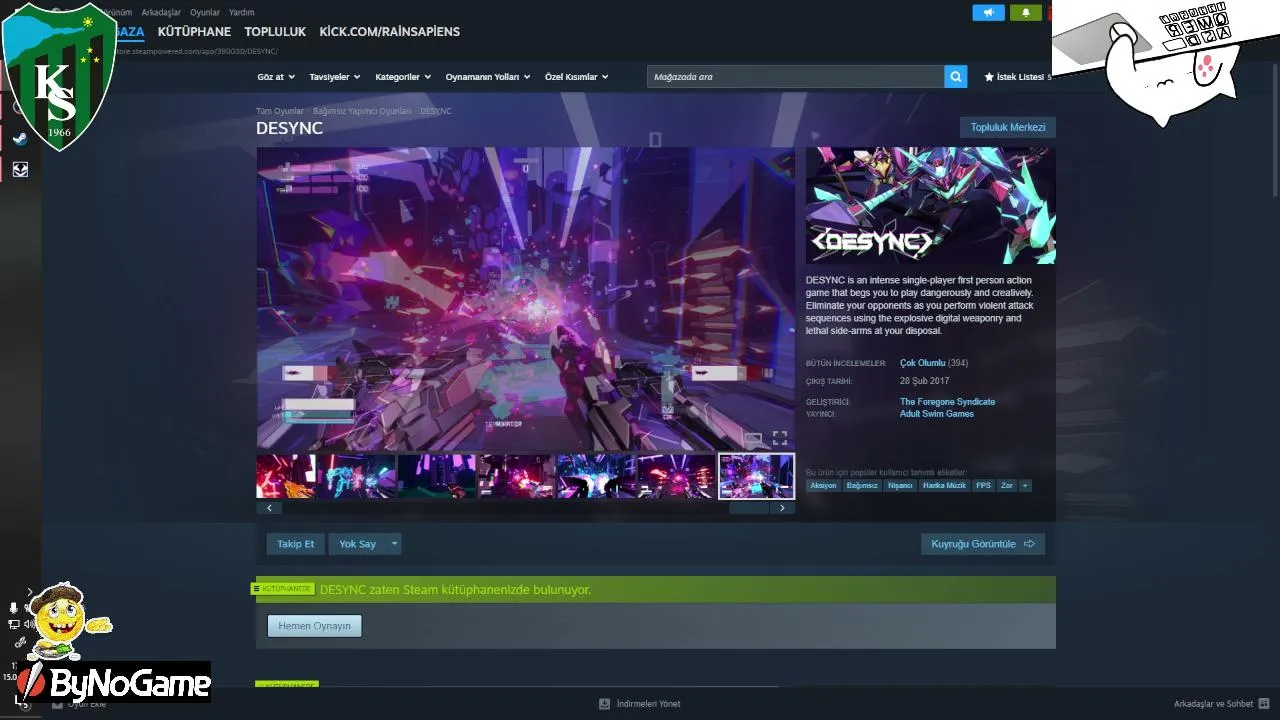Open the KİCK.COM/RAİNSAPİENS profile tab
This screenshot has width=1280, height=720.
tap(390, 32)
